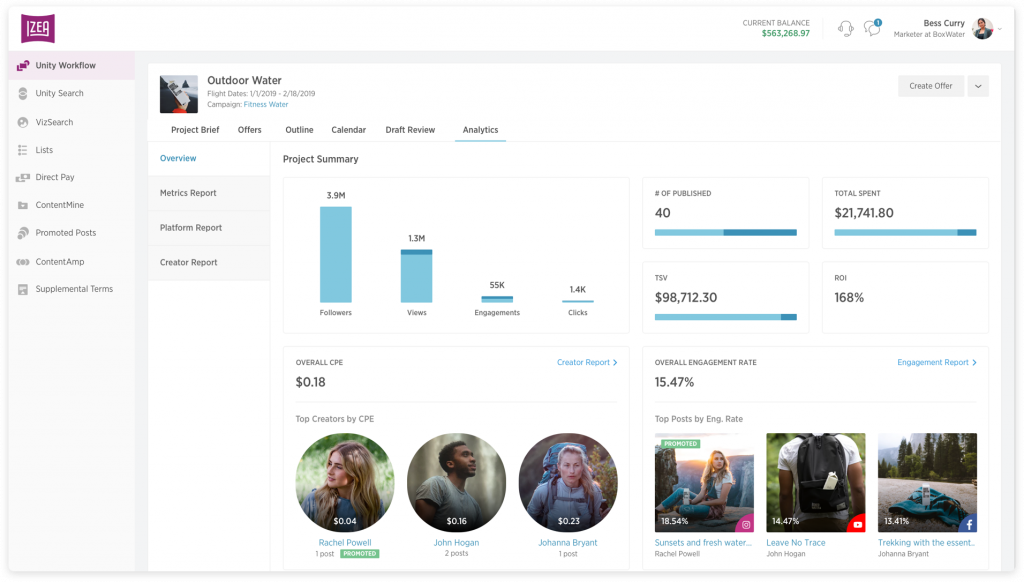Switch to the Draft Review tab
The height and width of the screenshot is (582, 1024).
[x=410, y=130]
